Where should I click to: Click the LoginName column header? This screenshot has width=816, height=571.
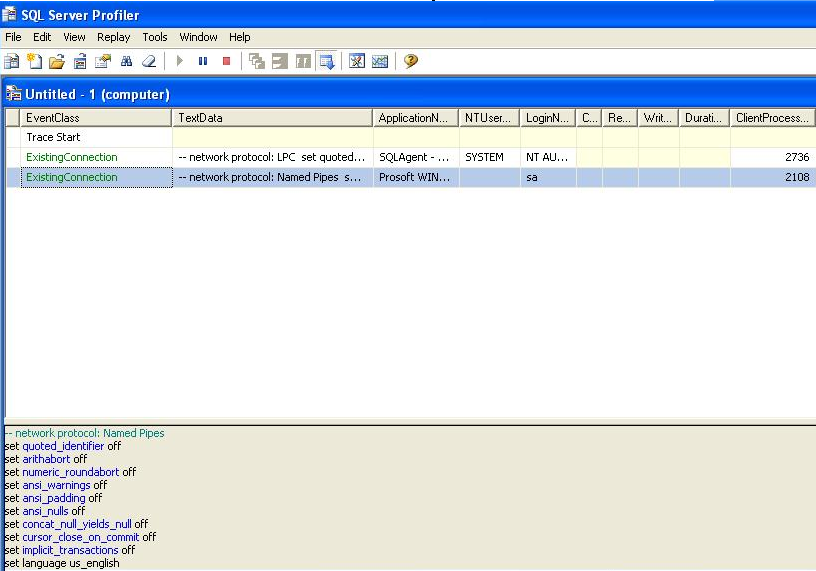tap(548, 118)
